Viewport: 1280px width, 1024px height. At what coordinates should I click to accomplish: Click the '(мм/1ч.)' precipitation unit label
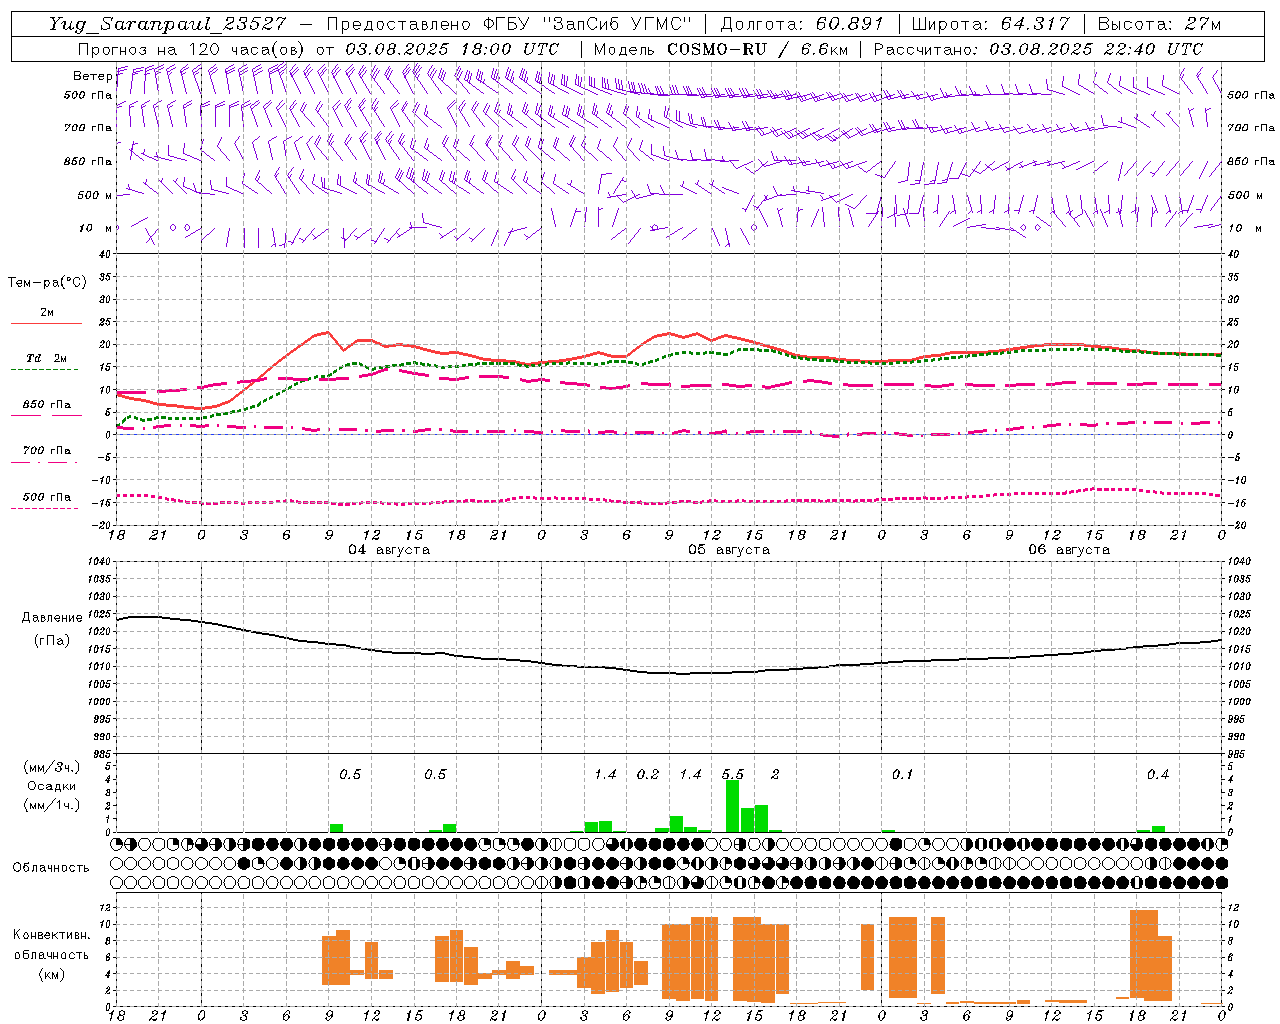[x=52, y=805]
